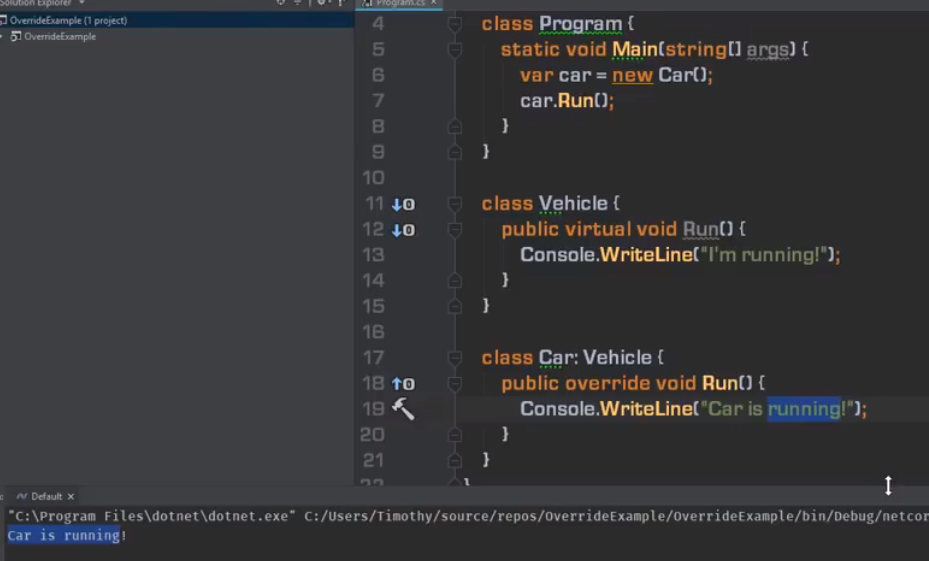Click the var keyword on line 6

coord(537,76)
